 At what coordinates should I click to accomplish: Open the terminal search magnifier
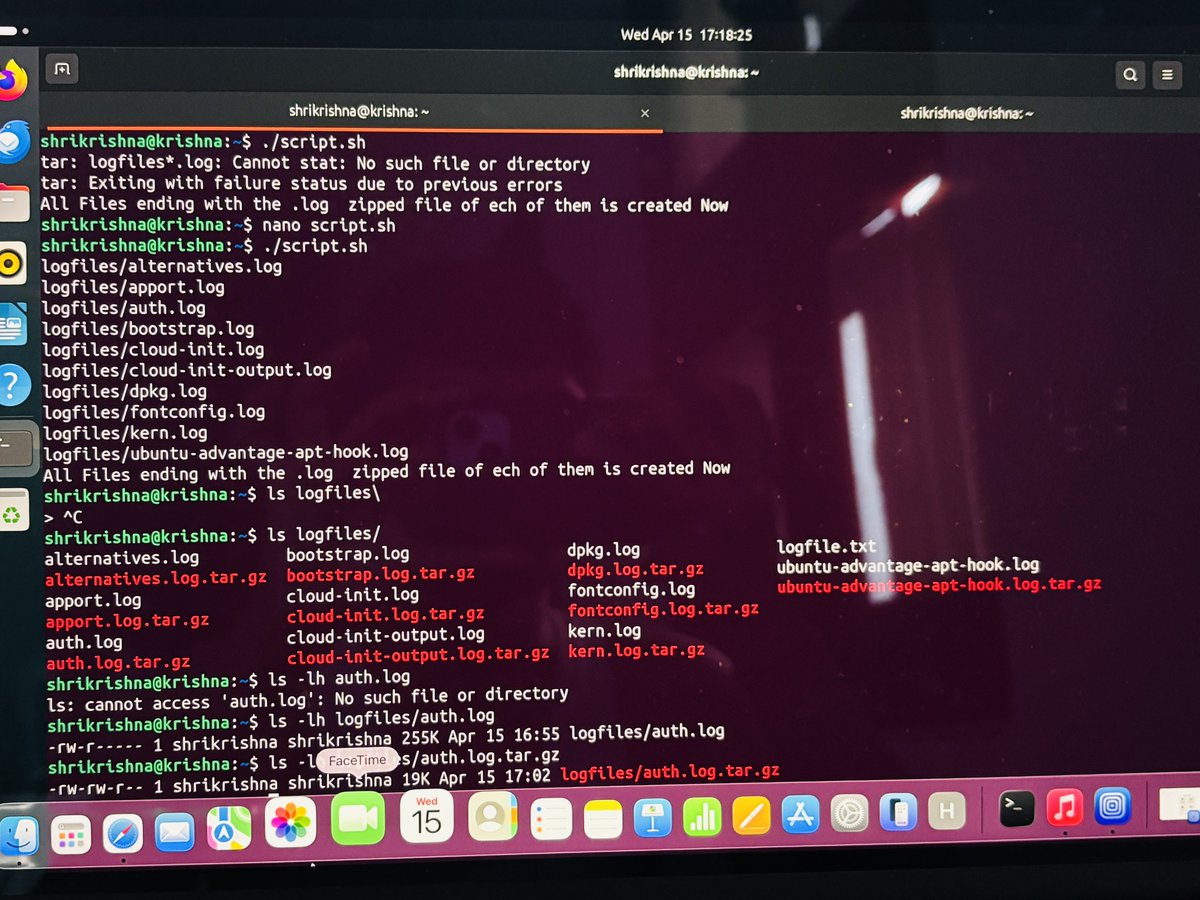[1129, 74]
